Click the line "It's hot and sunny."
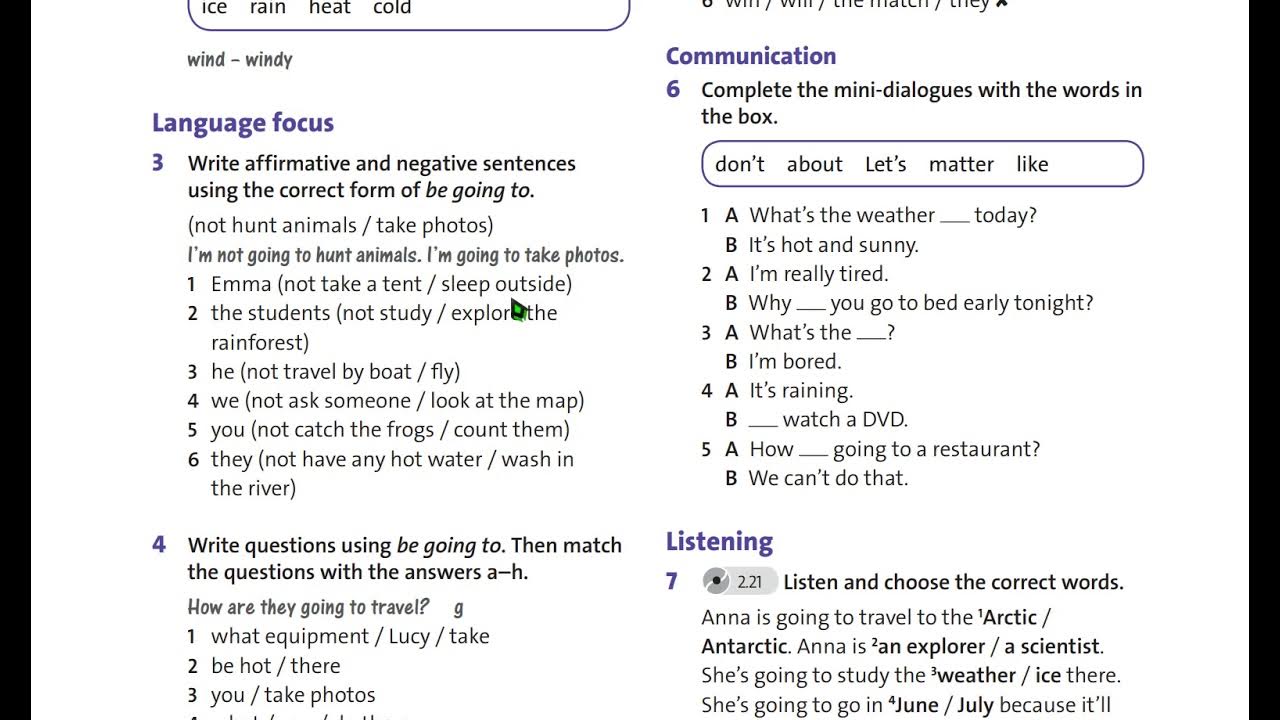The image size is (1280, 720). coord(833,245)
